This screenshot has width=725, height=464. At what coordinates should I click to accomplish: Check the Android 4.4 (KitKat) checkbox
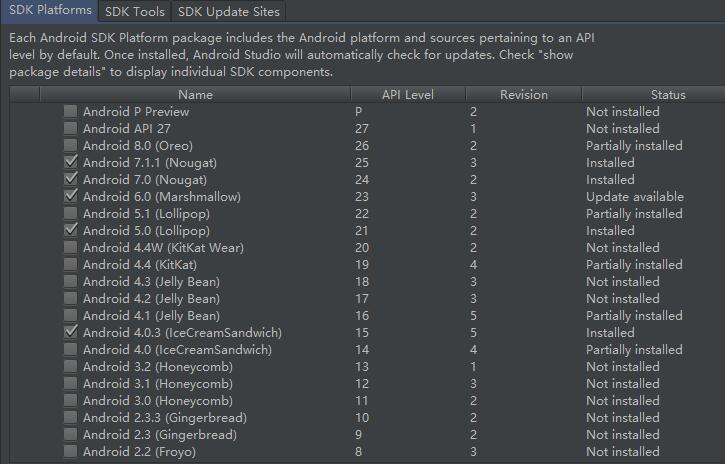70,265
